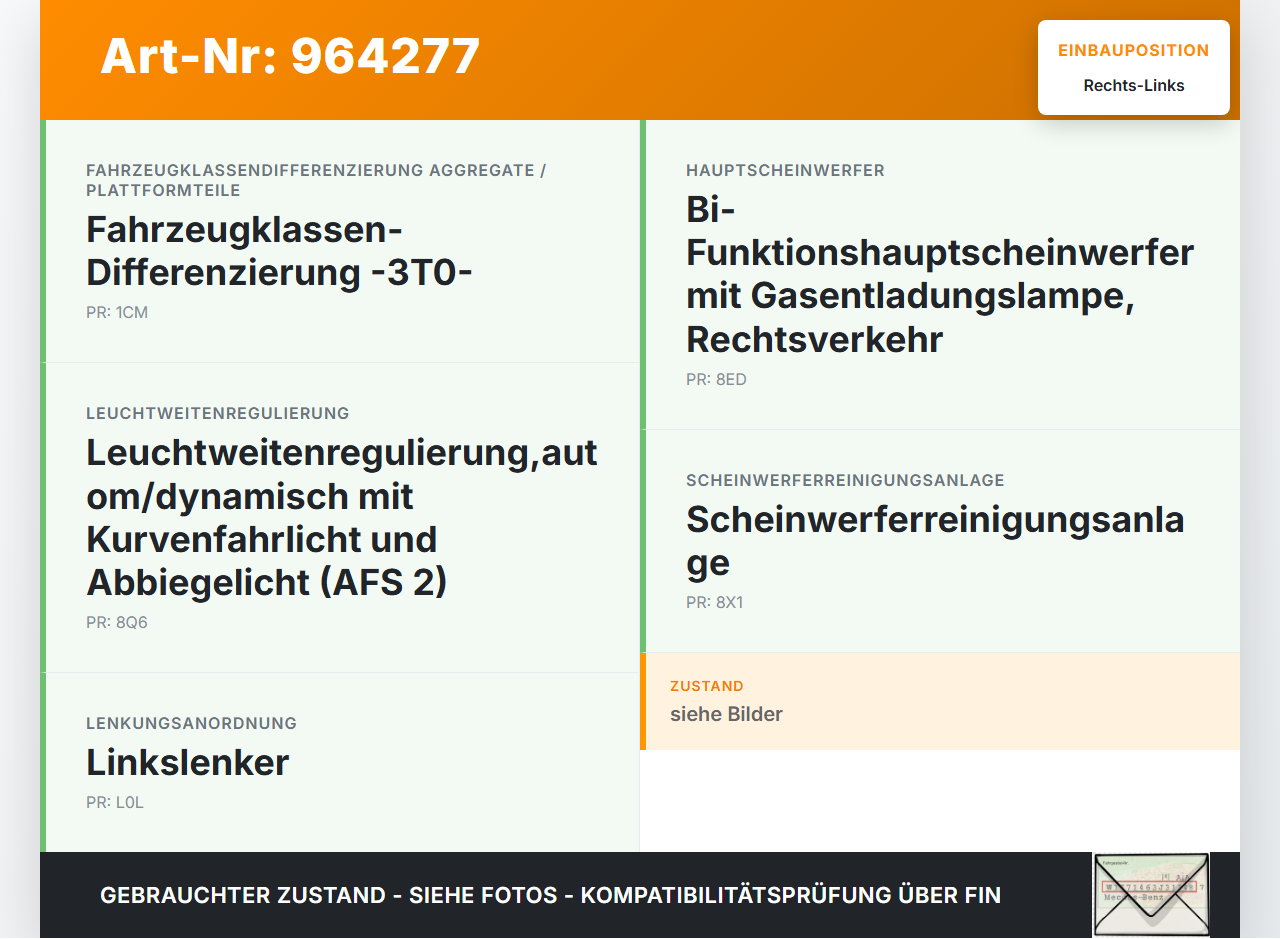The image size is (1280, 939).
Task: Select the SCHEINWERFERREINIGUNGSANLAGE category heading
Action: [x=845, y=480]
